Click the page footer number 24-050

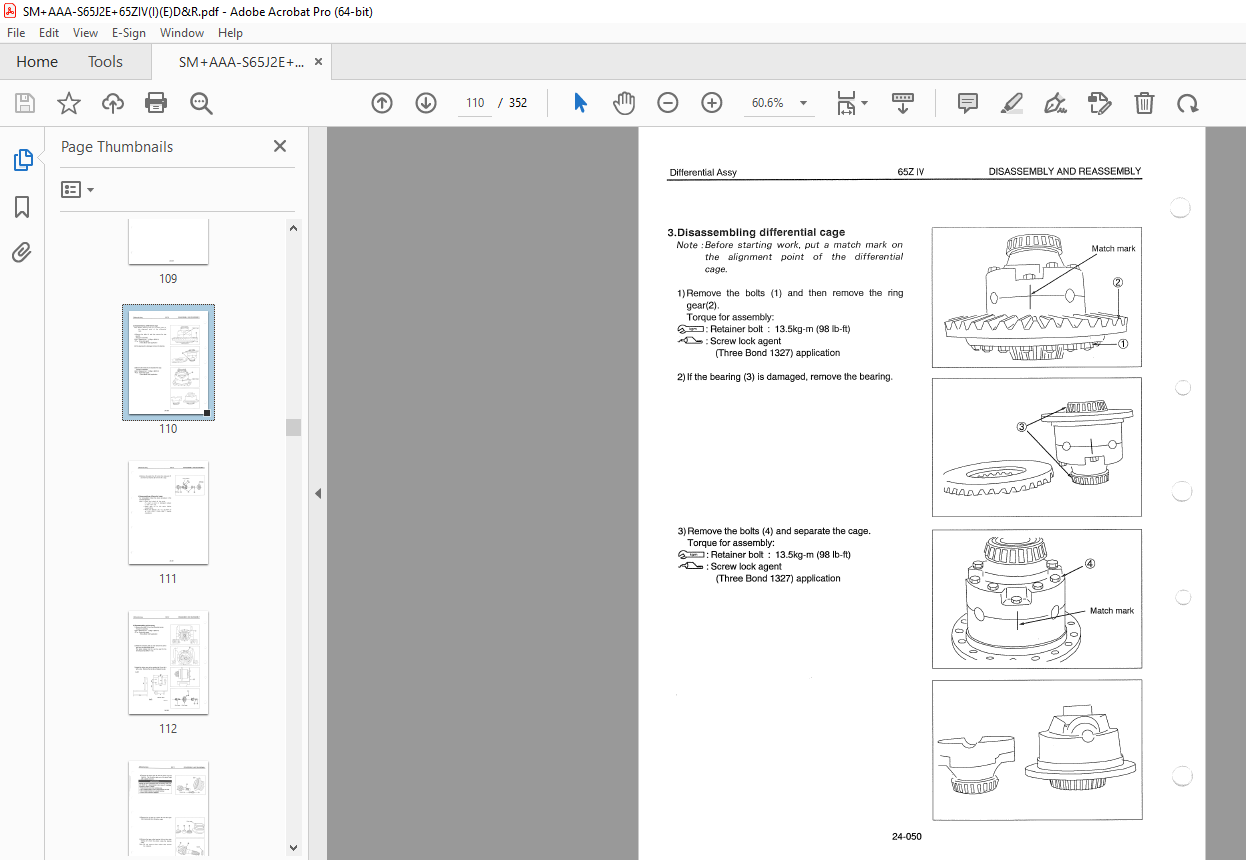click(x=906, y=836)
